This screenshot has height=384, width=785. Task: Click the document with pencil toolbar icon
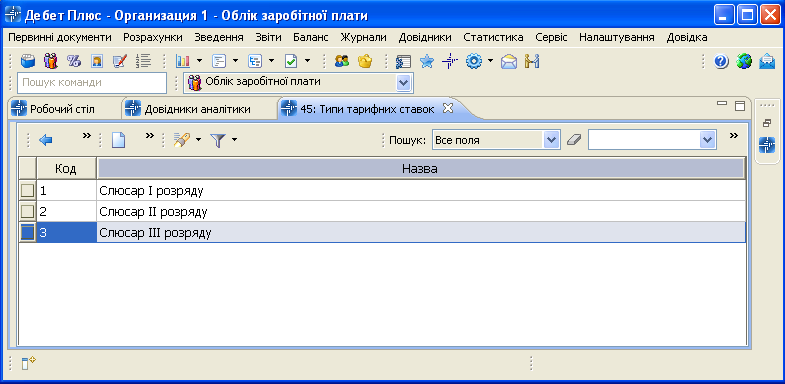coord(120,62)
